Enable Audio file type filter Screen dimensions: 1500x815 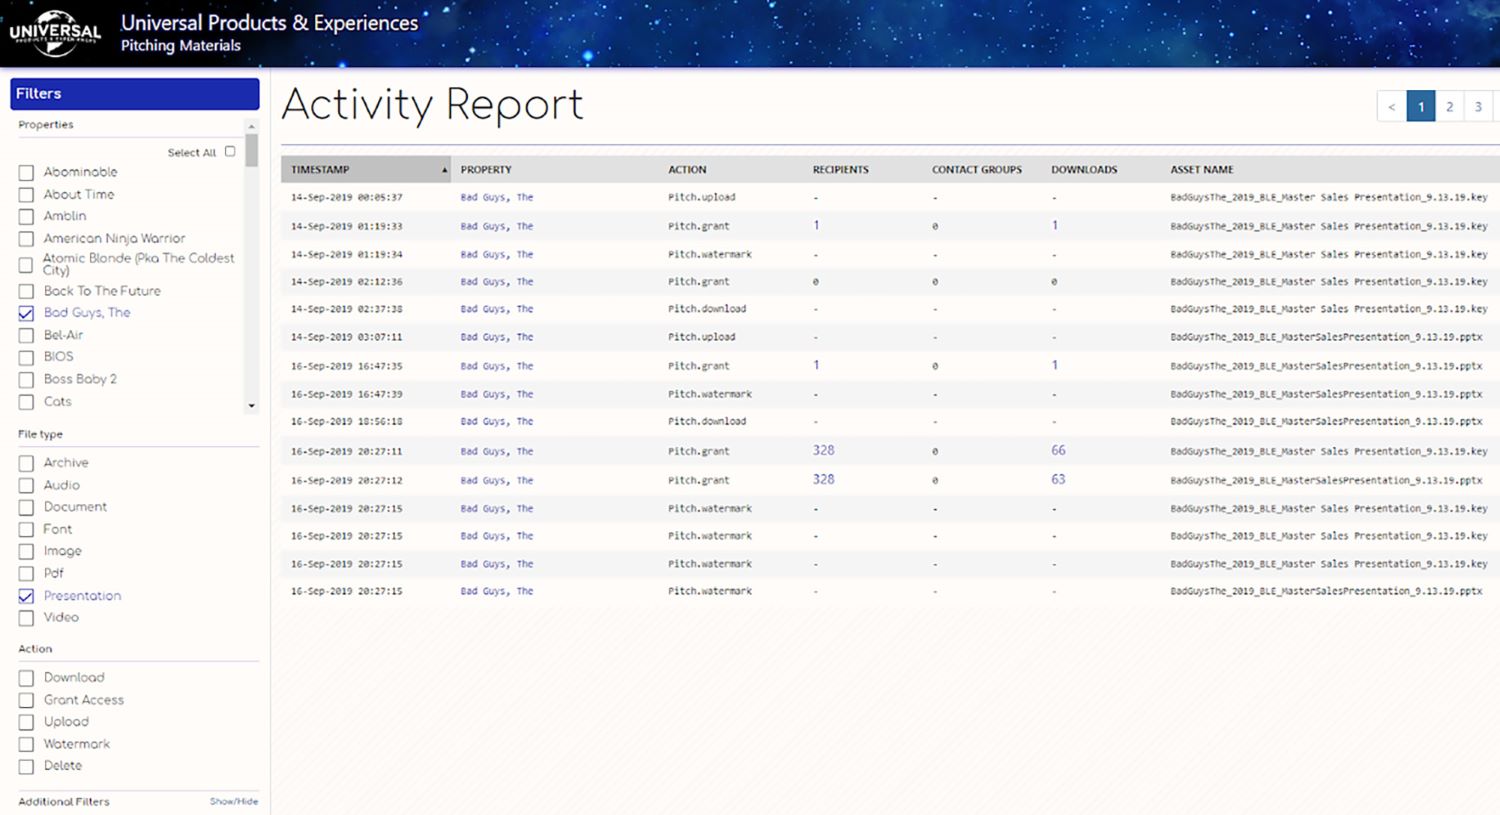click(26, 485)
